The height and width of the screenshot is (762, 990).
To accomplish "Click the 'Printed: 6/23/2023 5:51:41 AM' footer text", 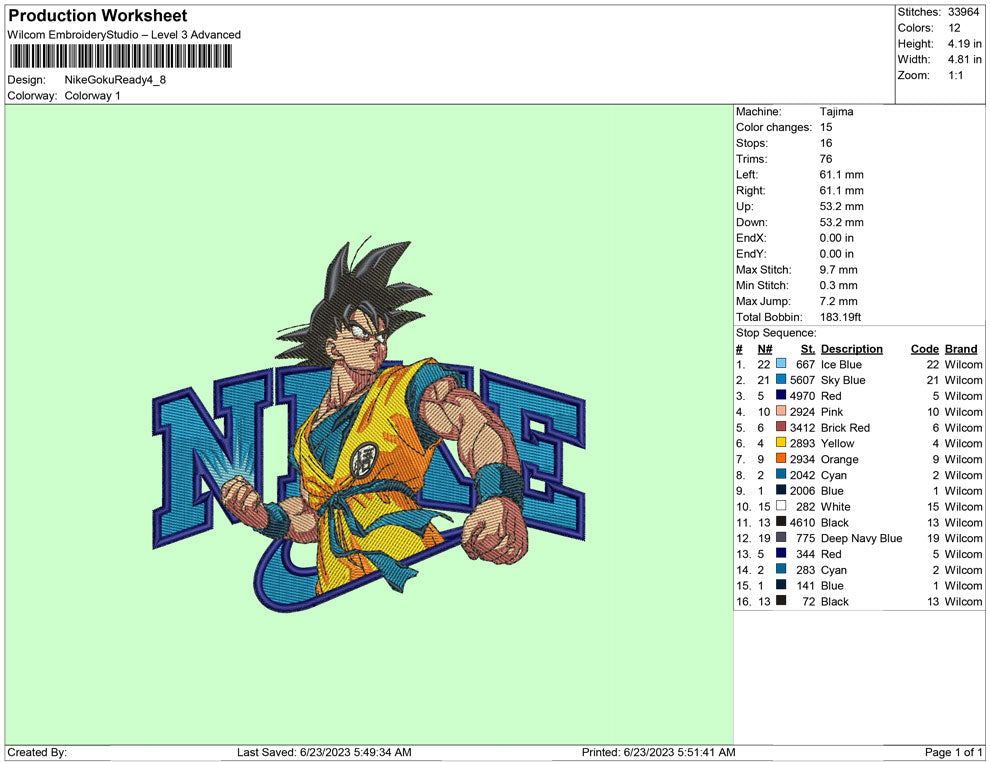I will coord(659,752).
